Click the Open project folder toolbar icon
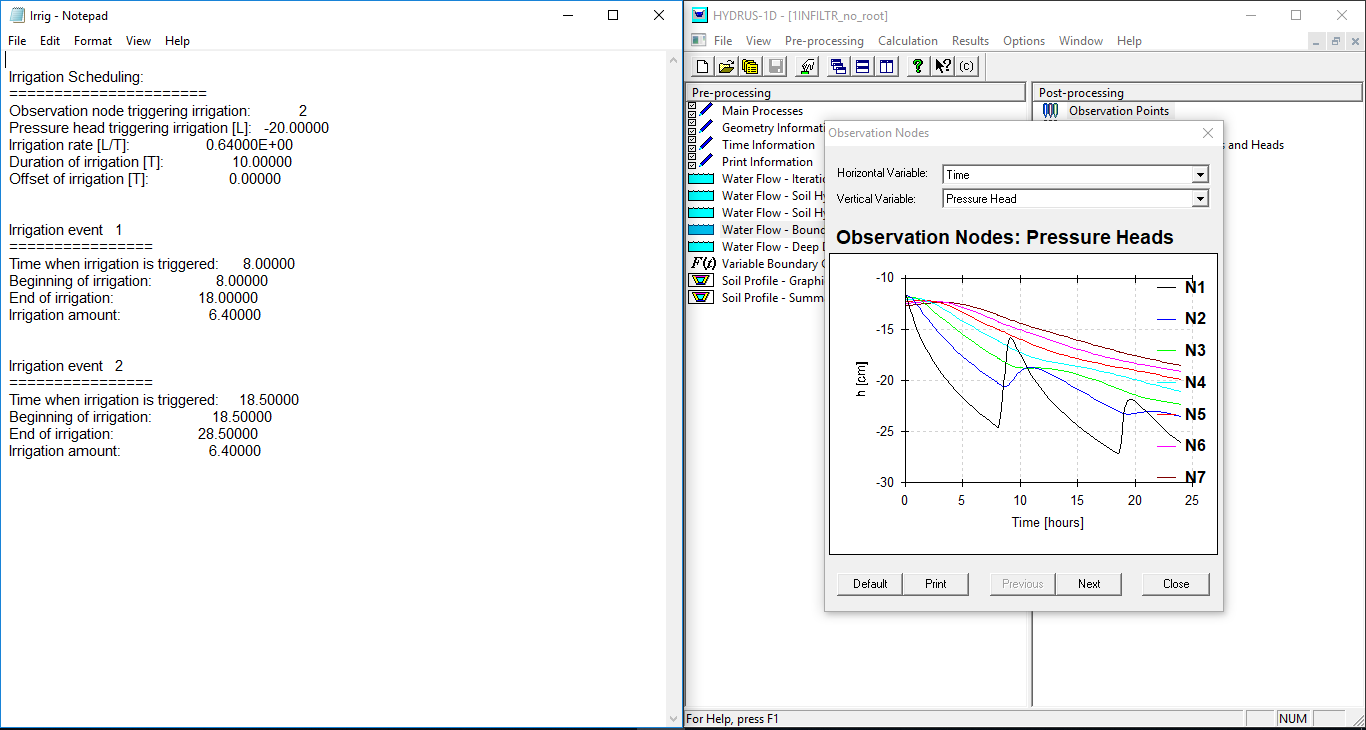This screenshot has height=730, width=1366. point(726,67)
